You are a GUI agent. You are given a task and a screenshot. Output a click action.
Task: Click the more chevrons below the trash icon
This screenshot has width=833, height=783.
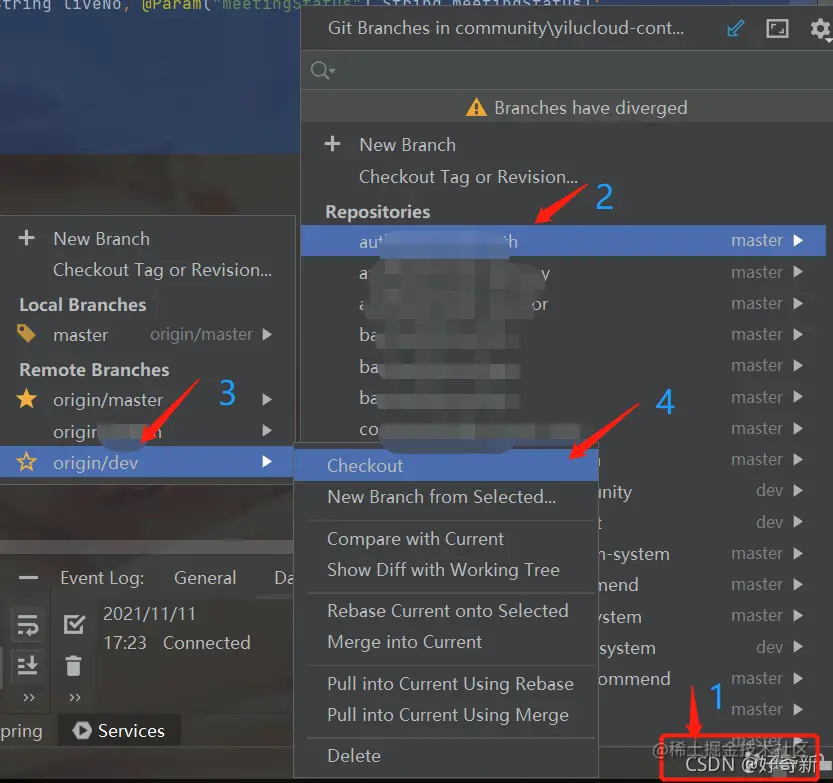[75, 697]
